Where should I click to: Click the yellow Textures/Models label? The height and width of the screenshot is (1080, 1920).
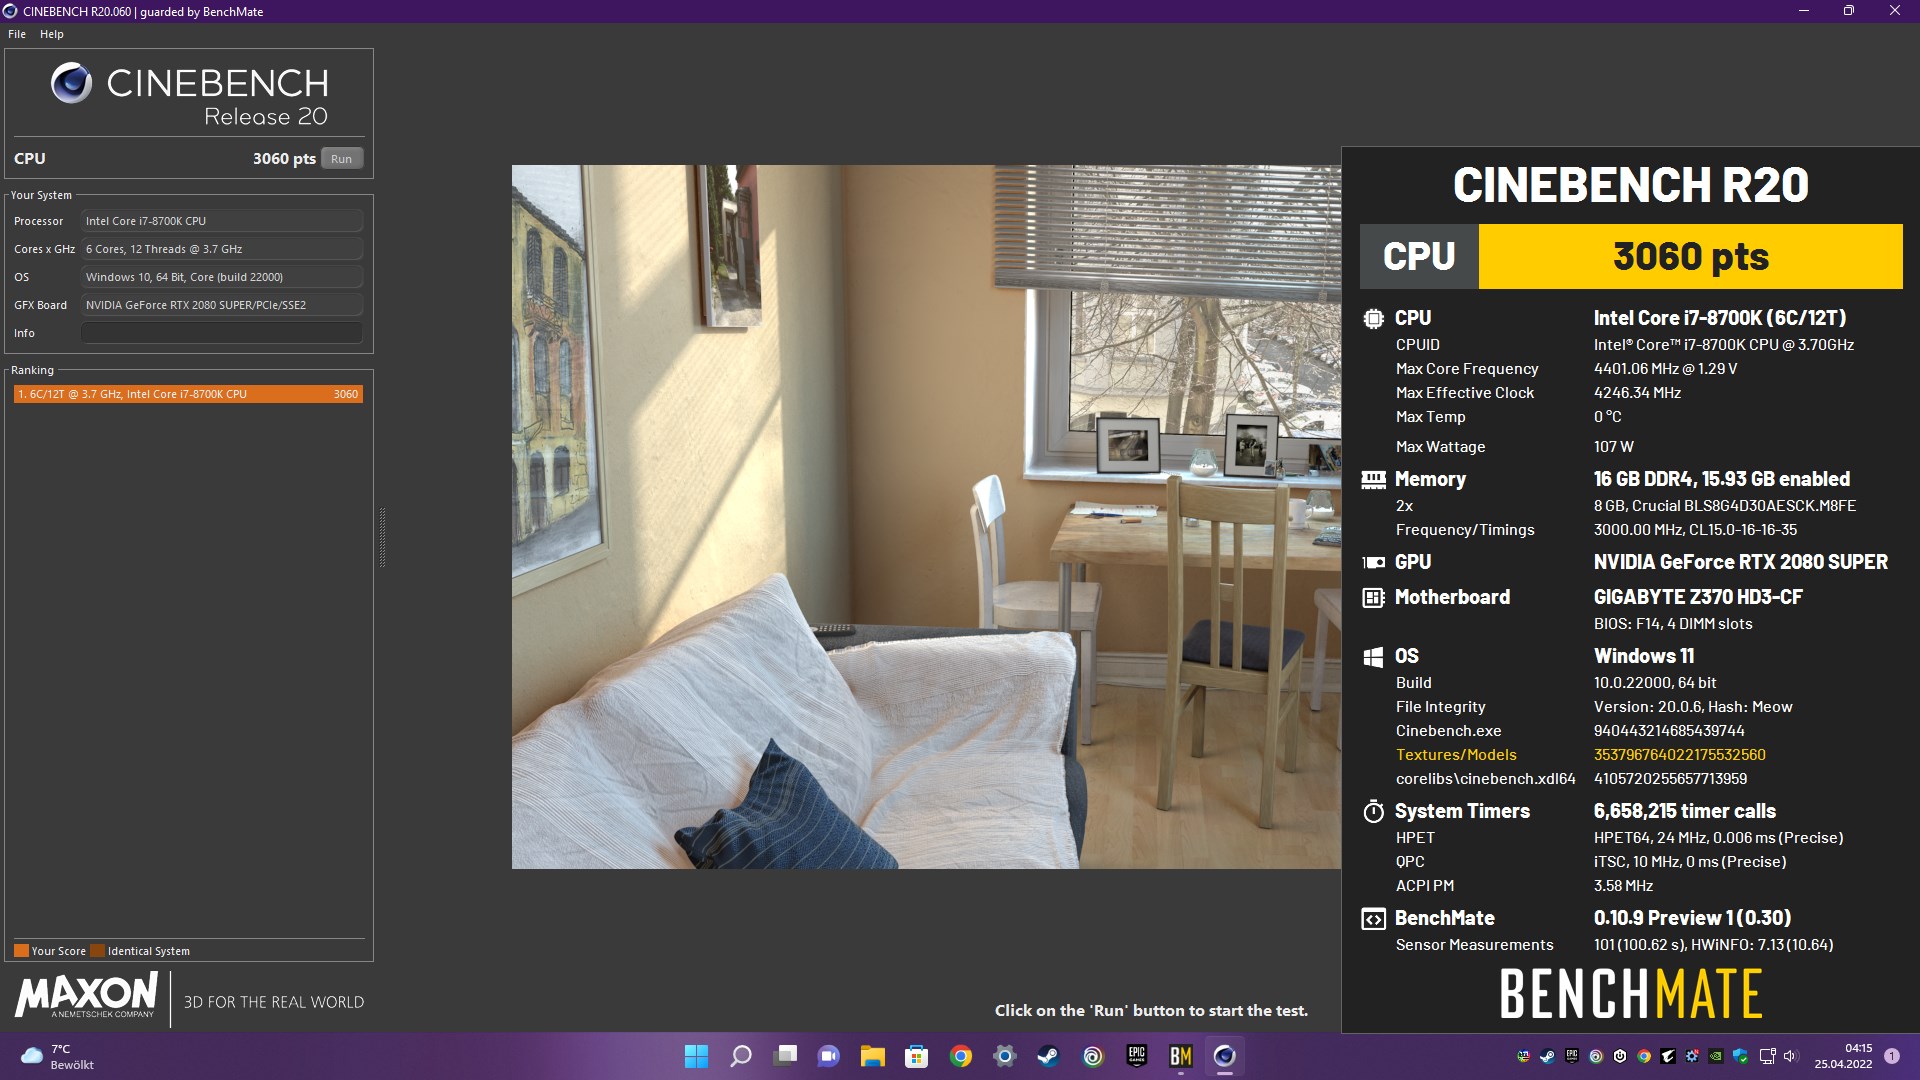pos(1456,755)
